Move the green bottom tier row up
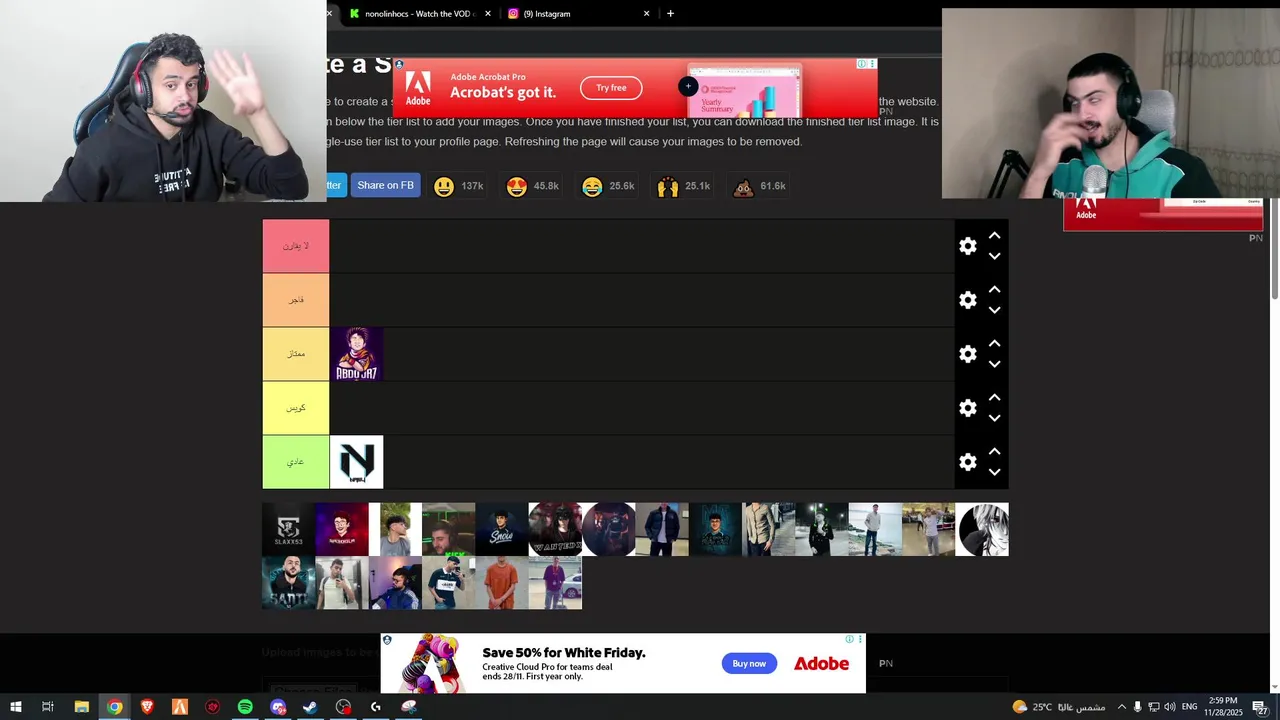Screen dimensions: 1280x720 coord(995,452)
